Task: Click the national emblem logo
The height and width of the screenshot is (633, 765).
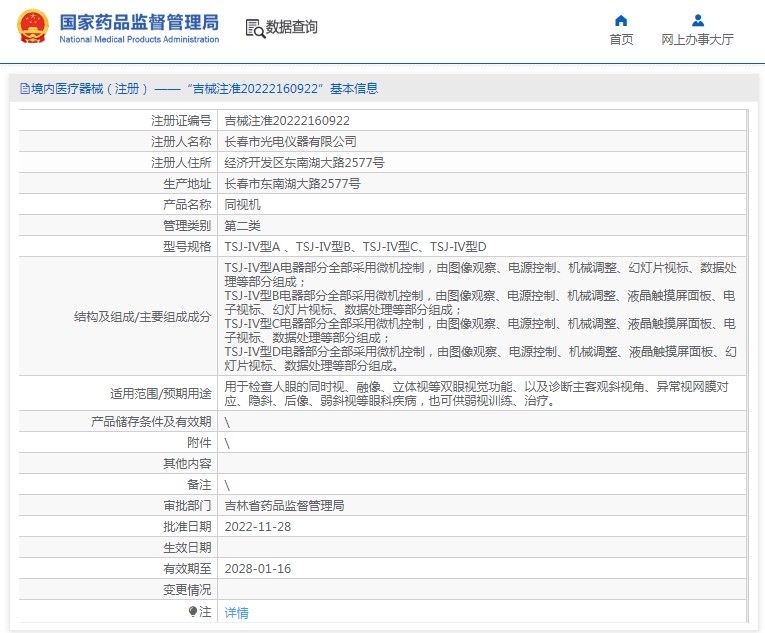Action: (32, 28)
